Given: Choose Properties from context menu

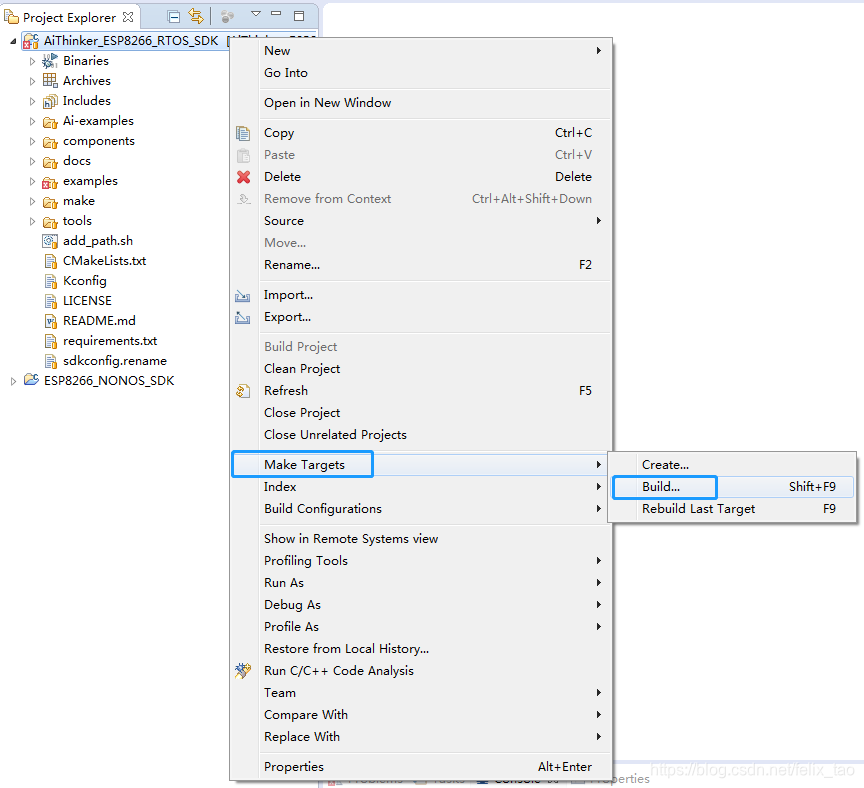Looking at the screenshot, I should 422,767.
